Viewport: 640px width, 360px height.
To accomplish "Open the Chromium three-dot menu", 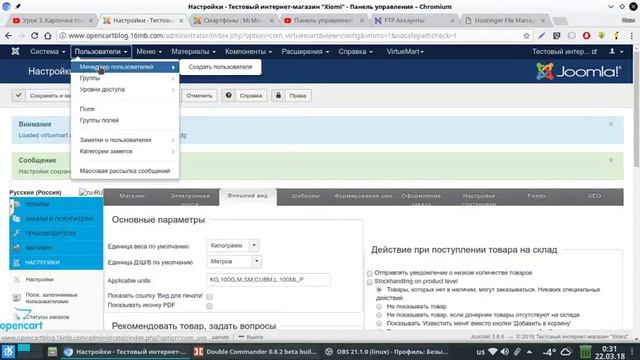I will click(x=631, y=36).
